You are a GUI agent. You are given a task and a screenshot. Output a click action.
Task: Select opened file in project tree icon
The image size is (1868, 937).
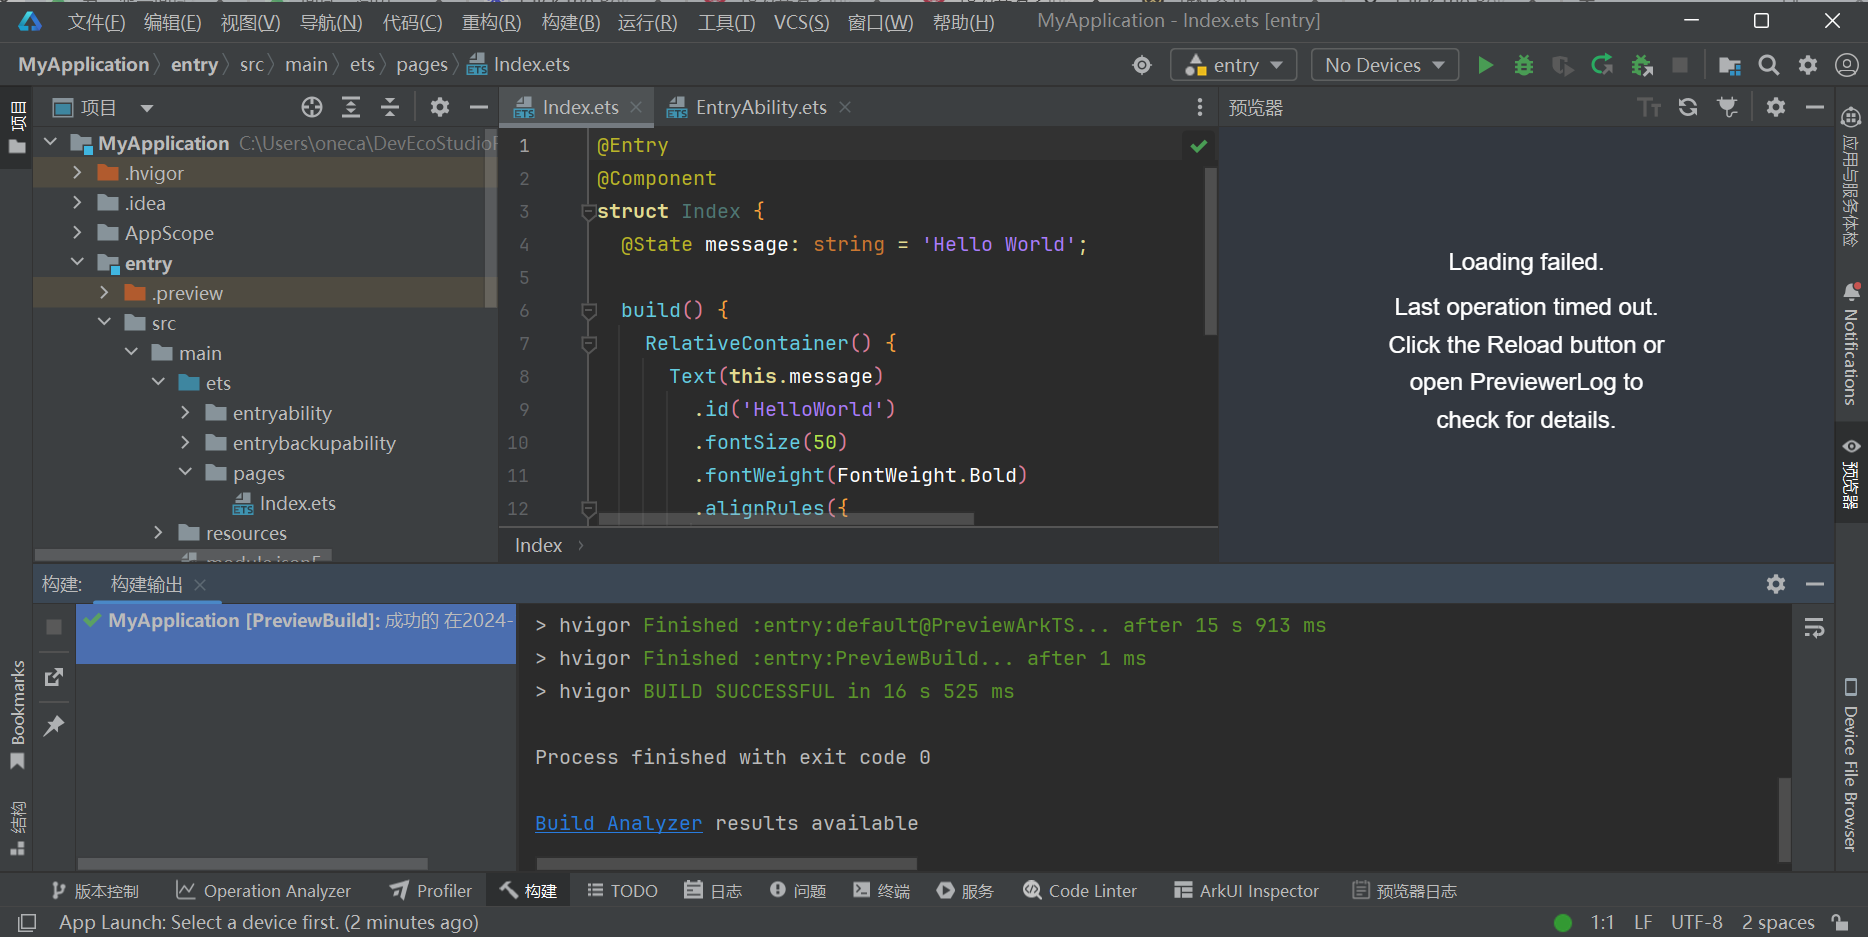(312, 107)
